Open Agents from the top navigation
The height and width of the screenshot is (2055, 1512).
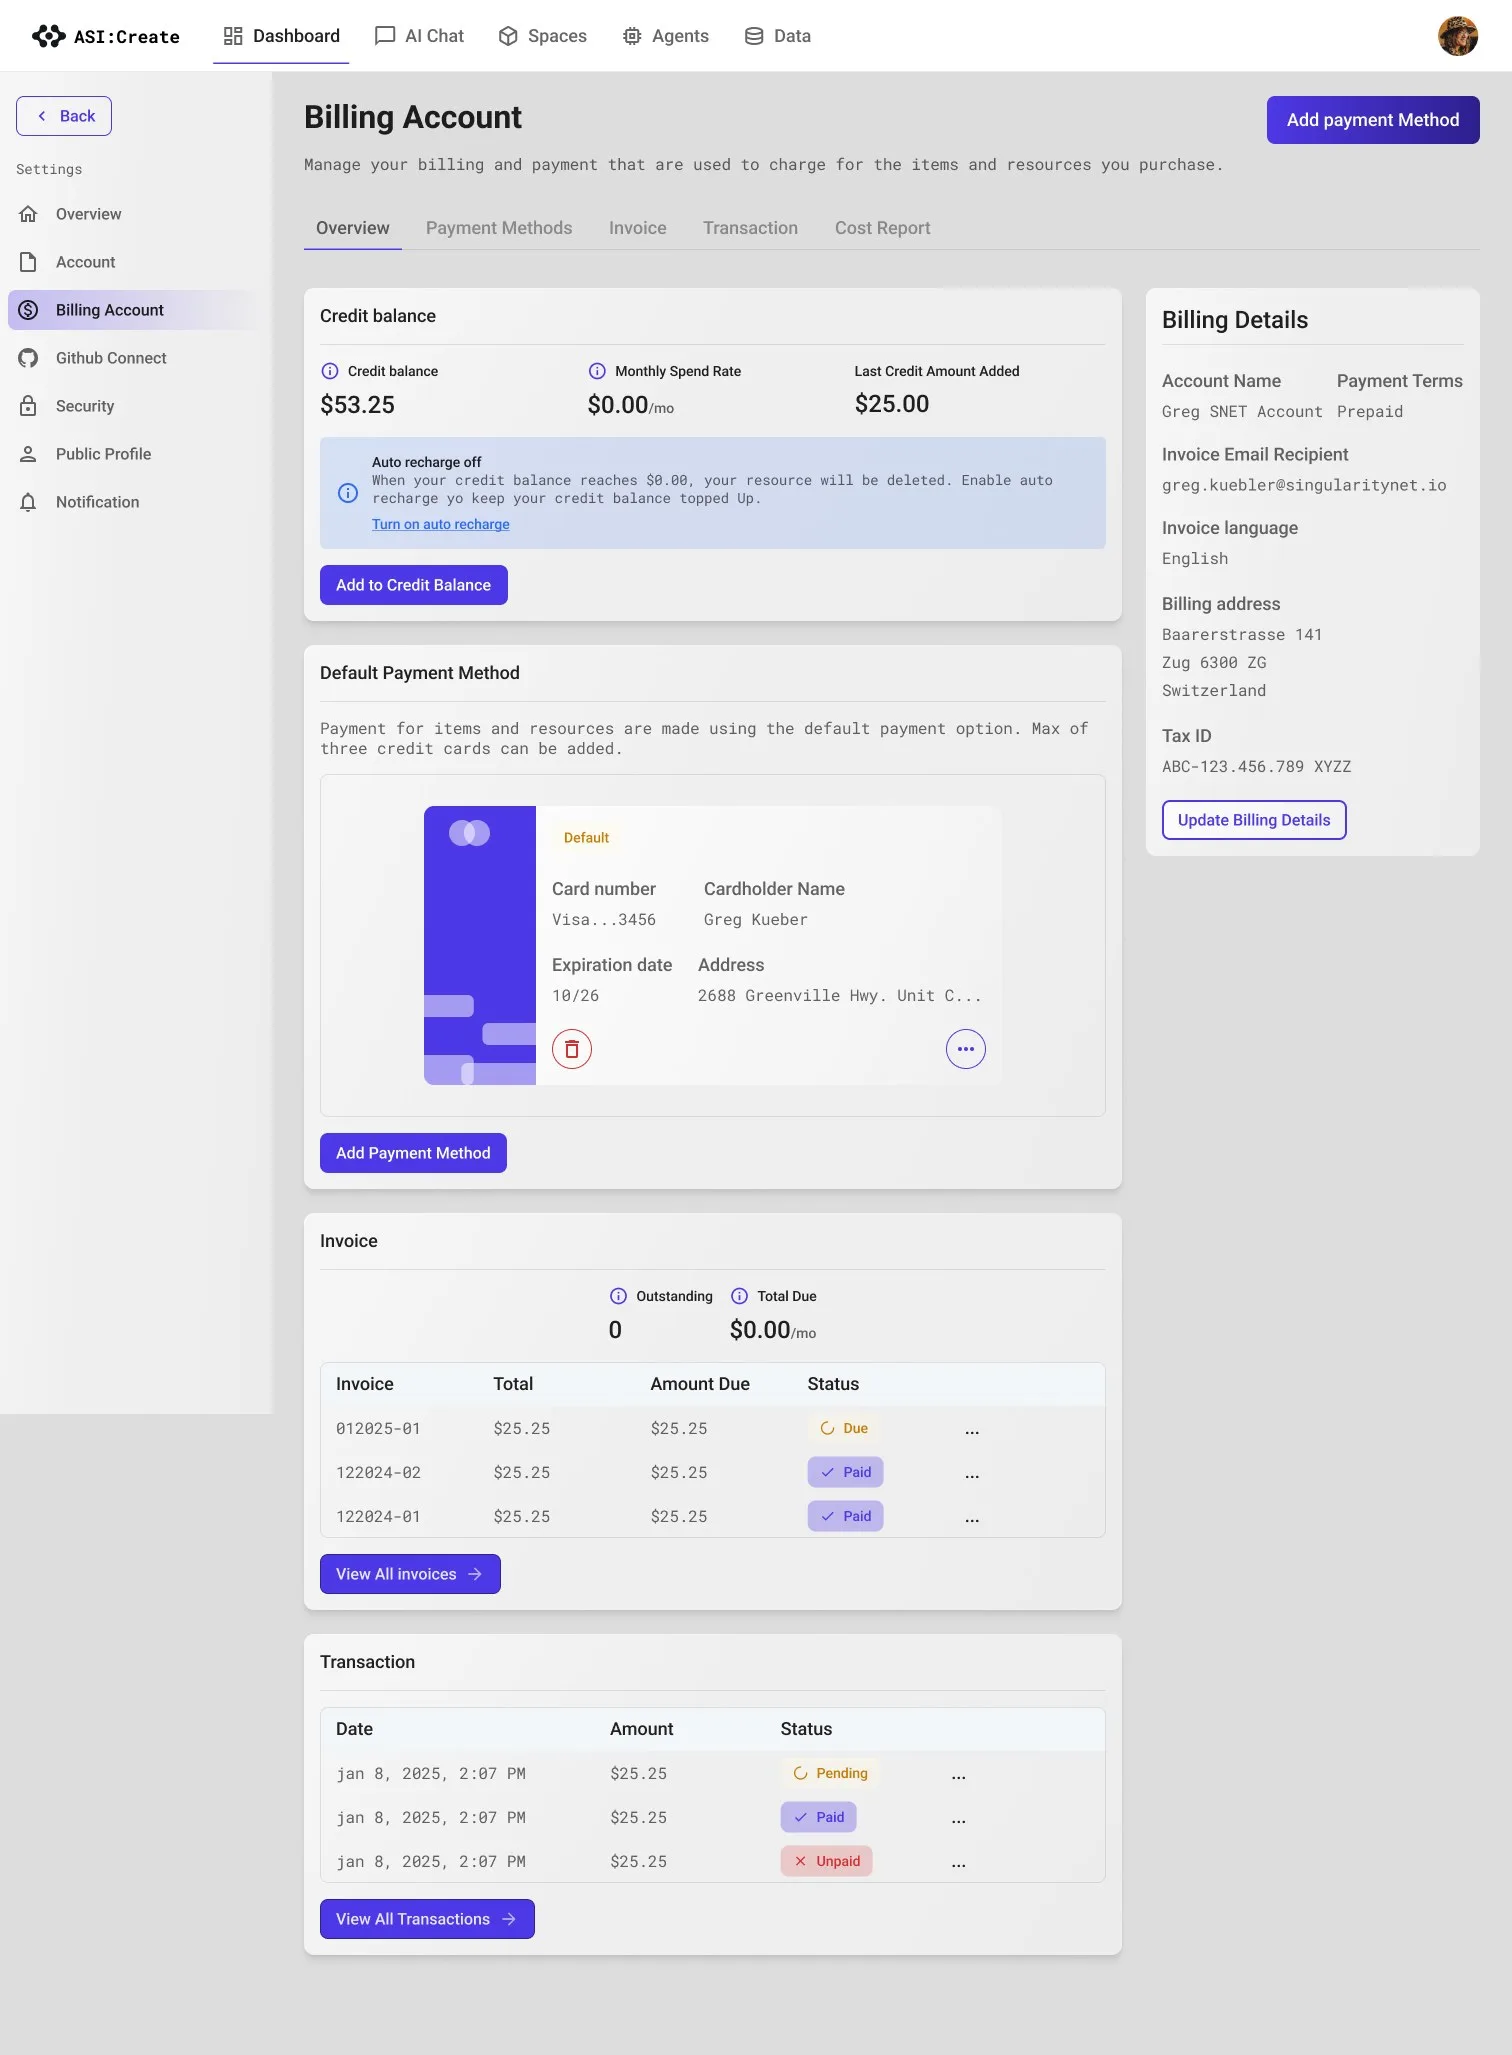[x=665, y=36]
